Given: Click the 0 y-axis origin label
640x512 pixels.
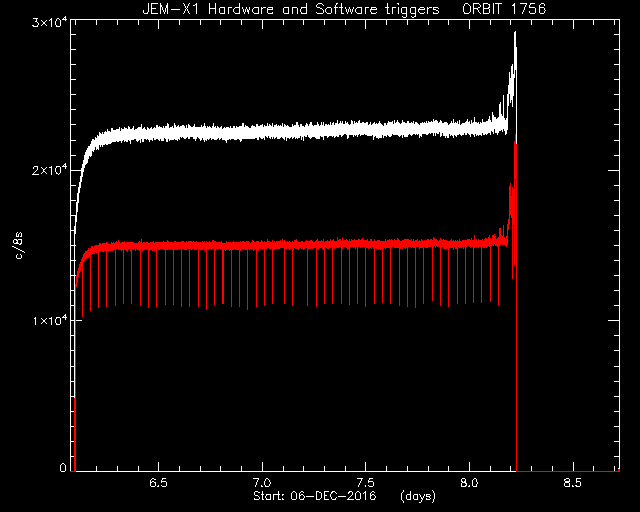Looking at the screenshot, I should point(63,468).
